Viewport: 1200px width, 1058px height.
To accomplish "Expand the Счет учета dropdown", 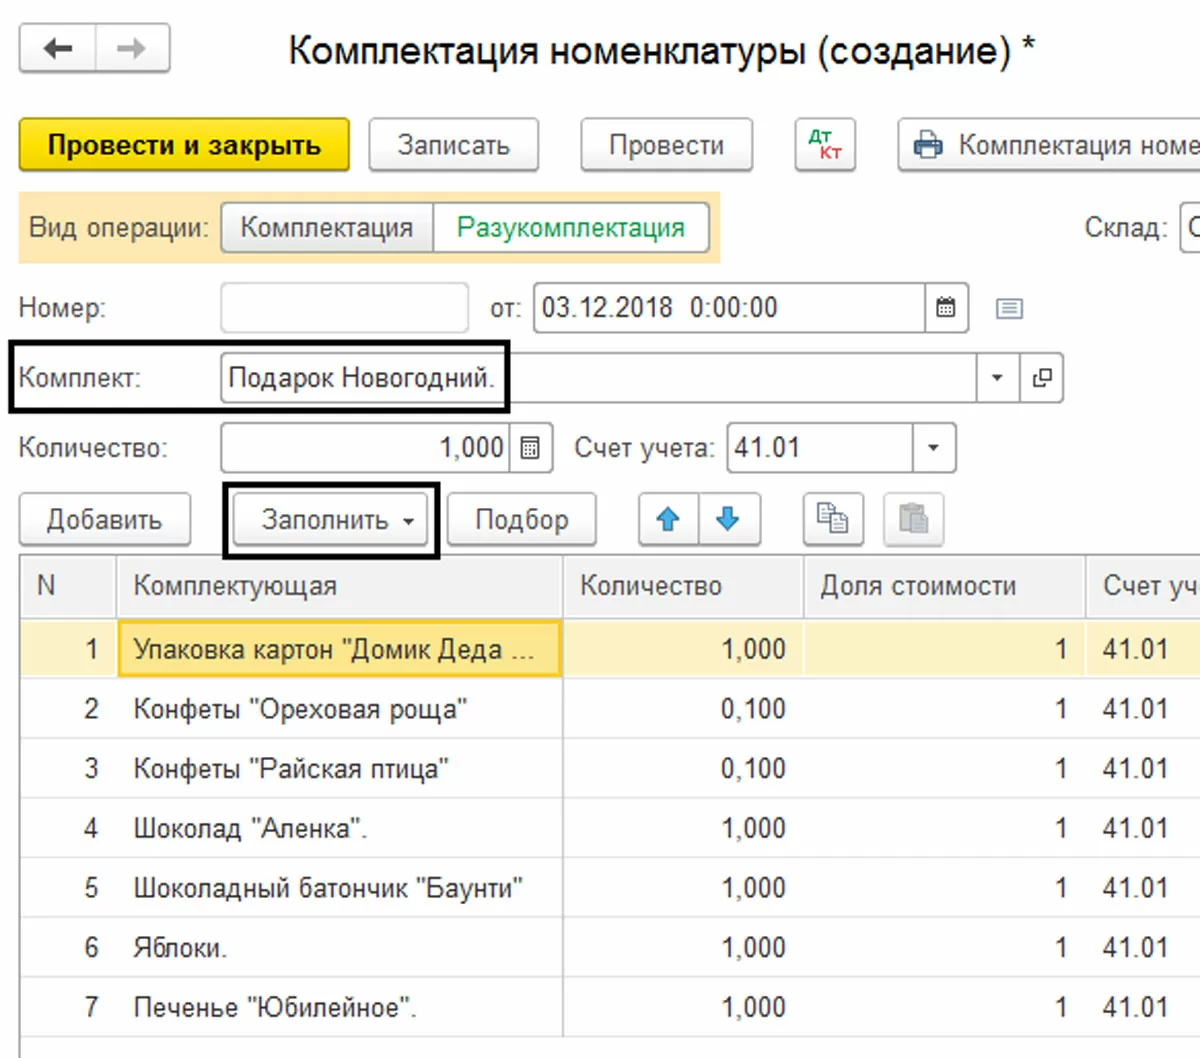I will click(933, 447).
